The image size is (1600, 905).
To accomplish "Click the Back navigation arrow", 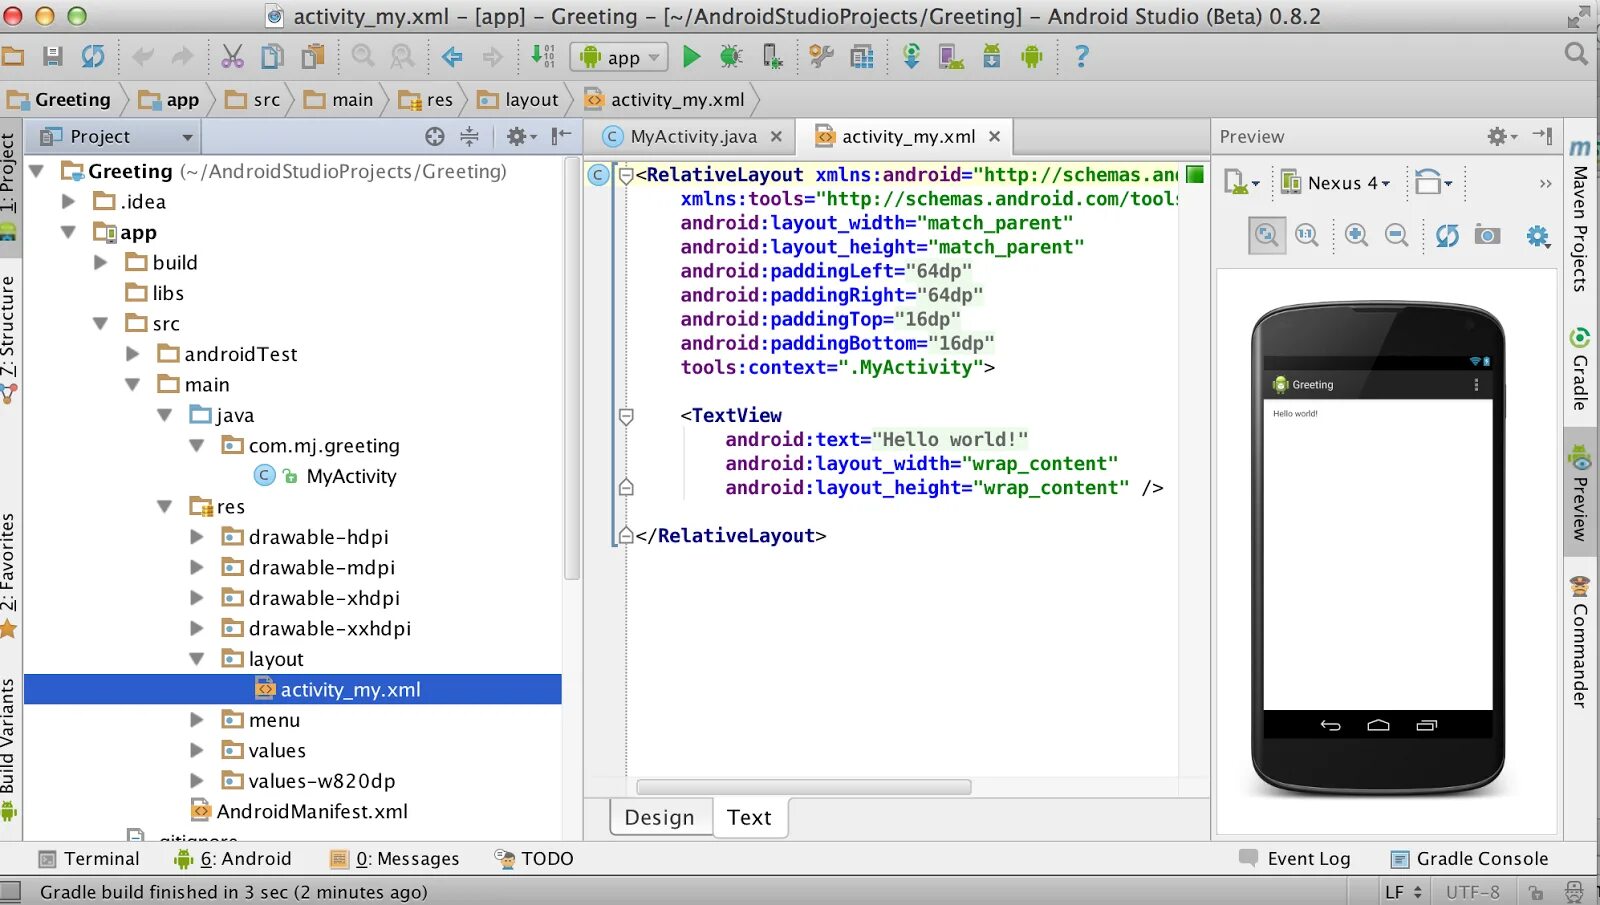I will [x=452, y=56].
